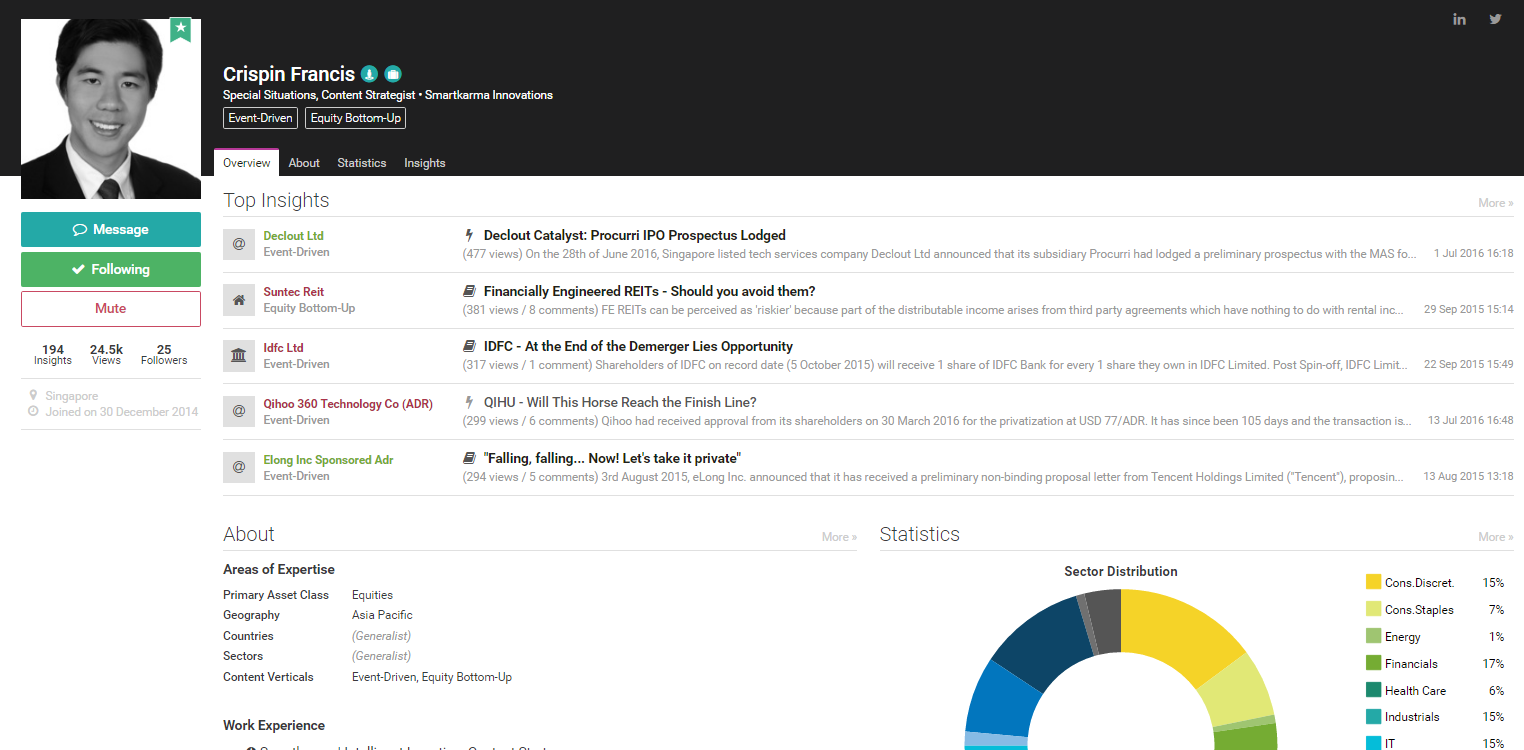Click the book icon before "Falling, falling" title
The width and height of the screenshot is (1524, 750).
click(x=469, y=459)
